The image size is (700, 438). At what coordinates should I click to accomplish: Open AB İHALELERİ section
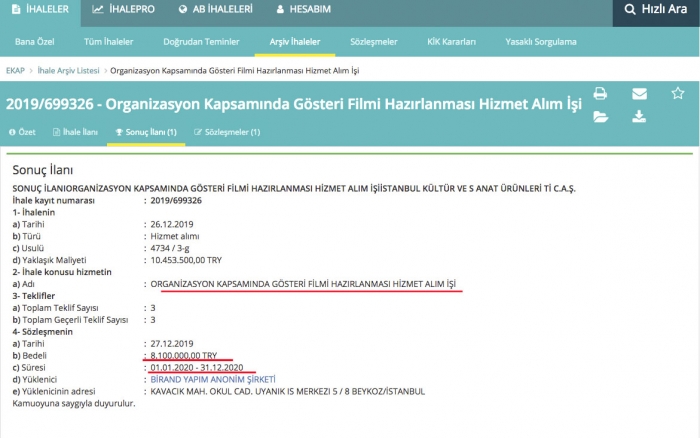(x=214, y=10)
